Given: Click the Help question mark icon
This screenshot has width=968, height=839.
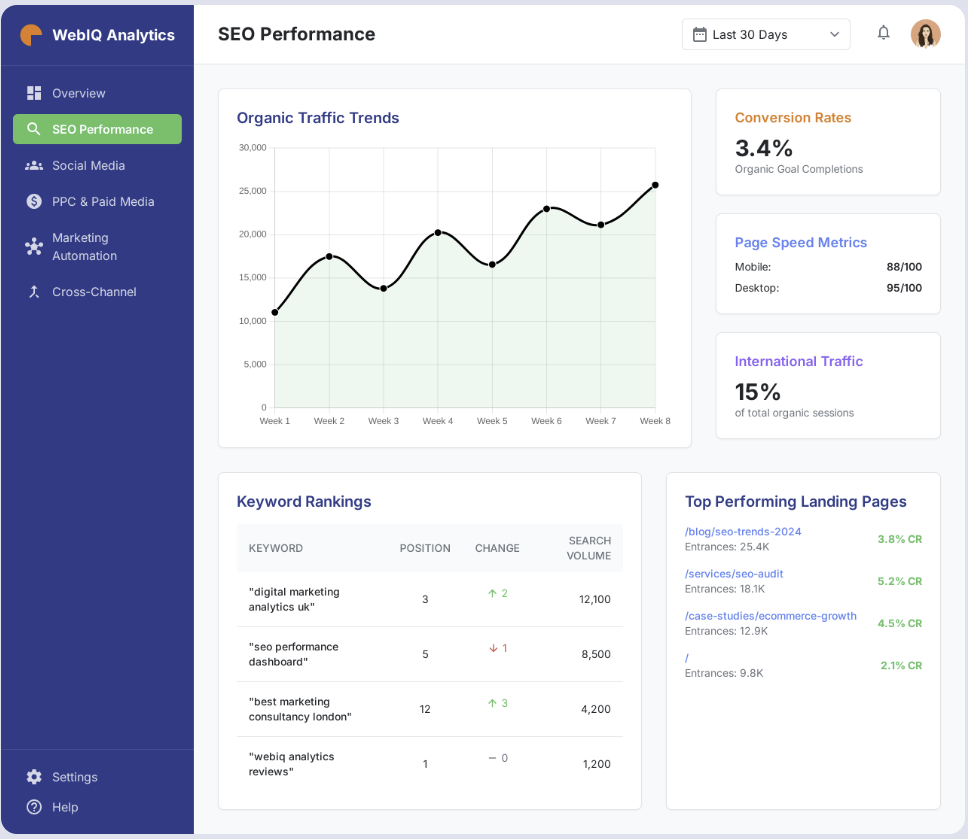Looking at the screenshot, I should pyautogui.click(x=34, y=807).
